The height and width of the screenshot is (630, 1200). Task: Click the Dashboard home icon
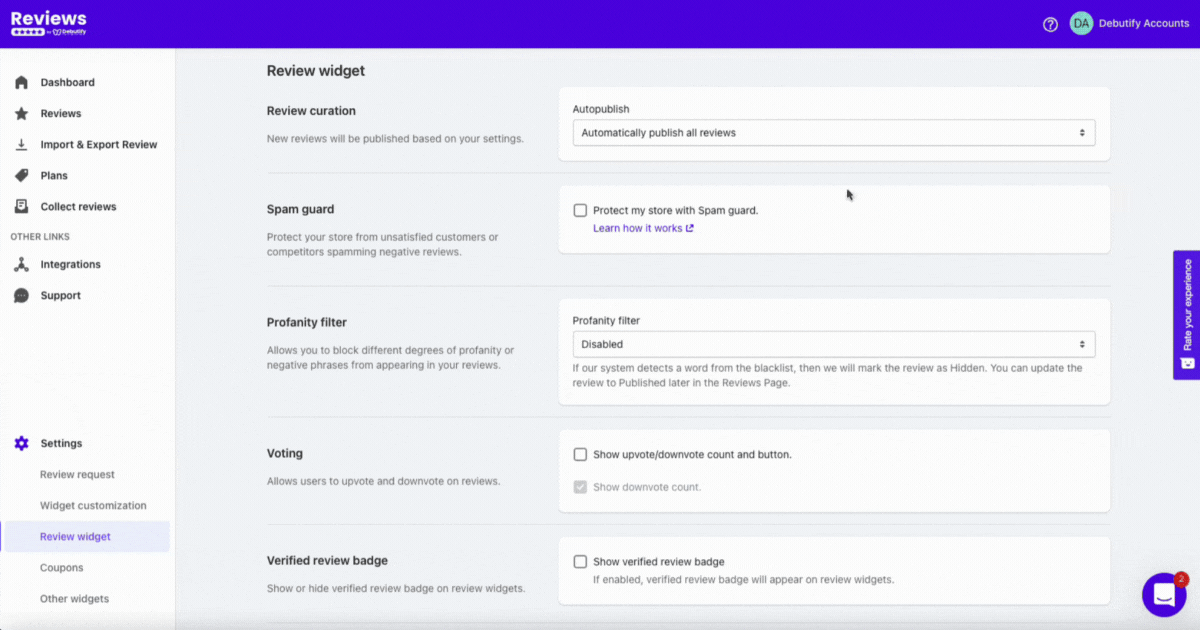point(21,82)
